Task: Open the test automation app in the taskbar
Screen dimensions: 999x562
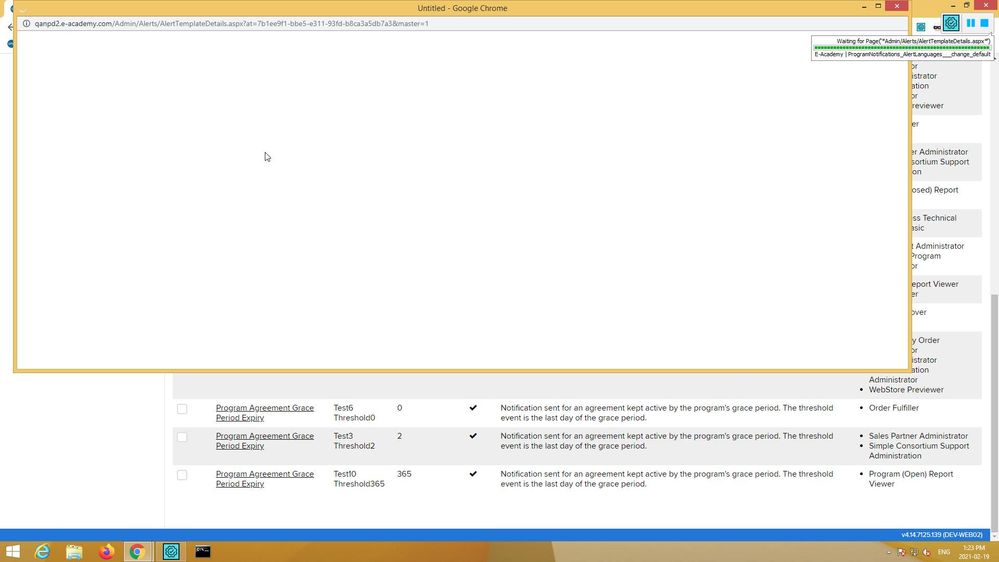Action: [171, 551]
